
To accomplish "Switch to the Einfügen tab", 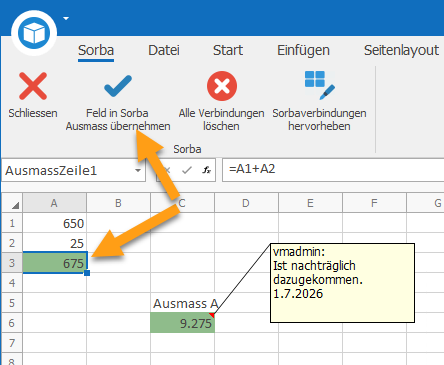I will click(x=303, y=50).
